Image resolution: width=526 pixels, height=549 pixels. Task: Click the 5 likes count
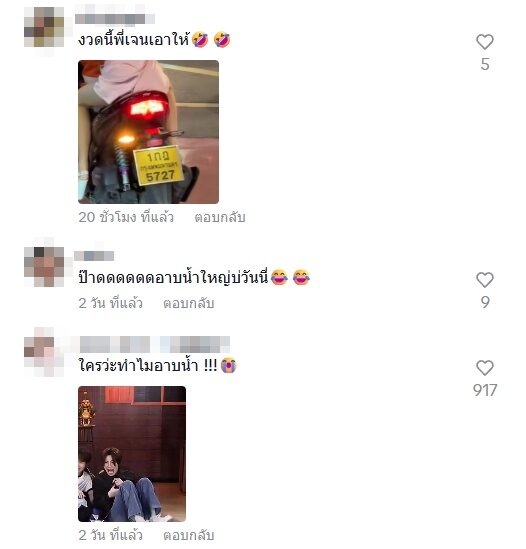[485, 64]
